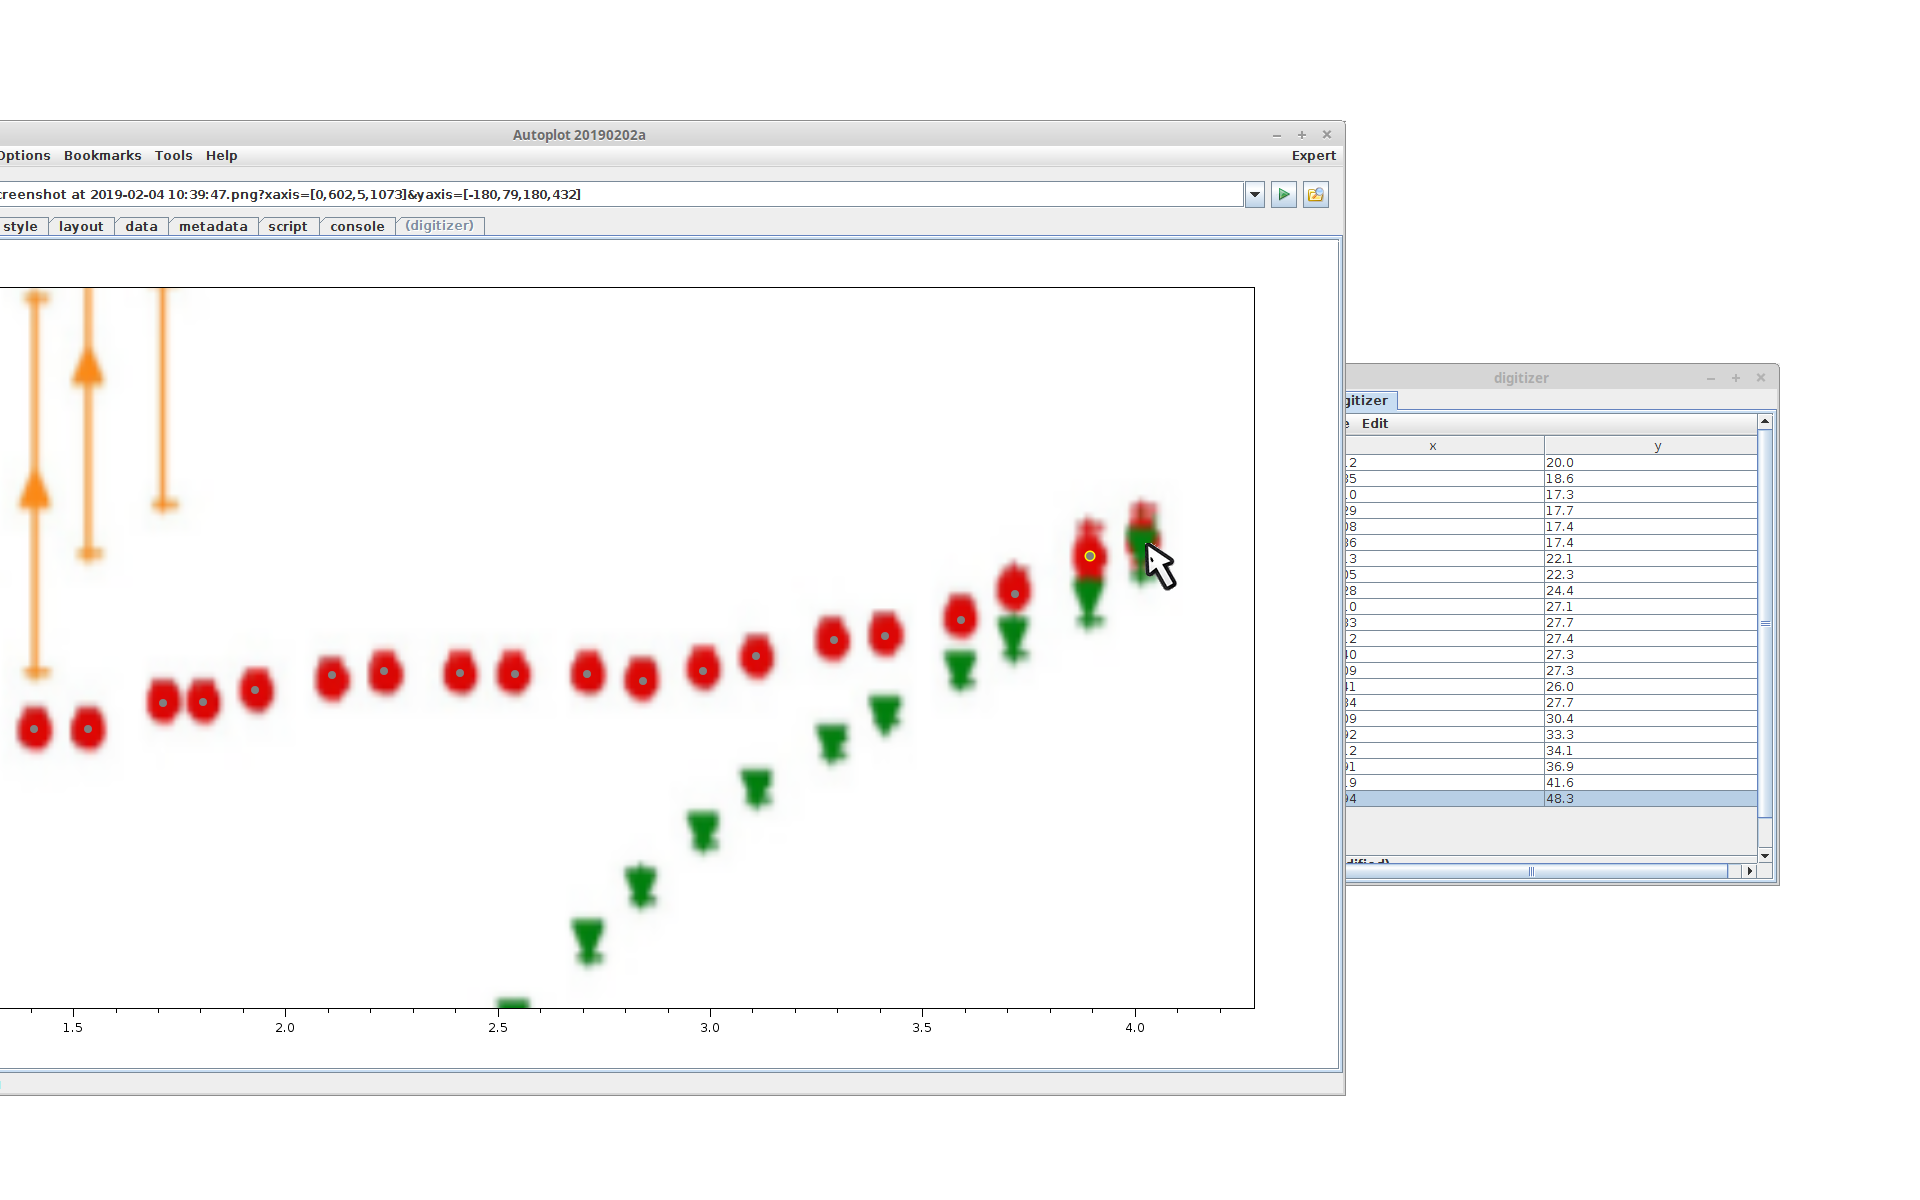Switch to the metadata tab
Viewport: 1920px width, 1200px height.
[x=213, y=227]
